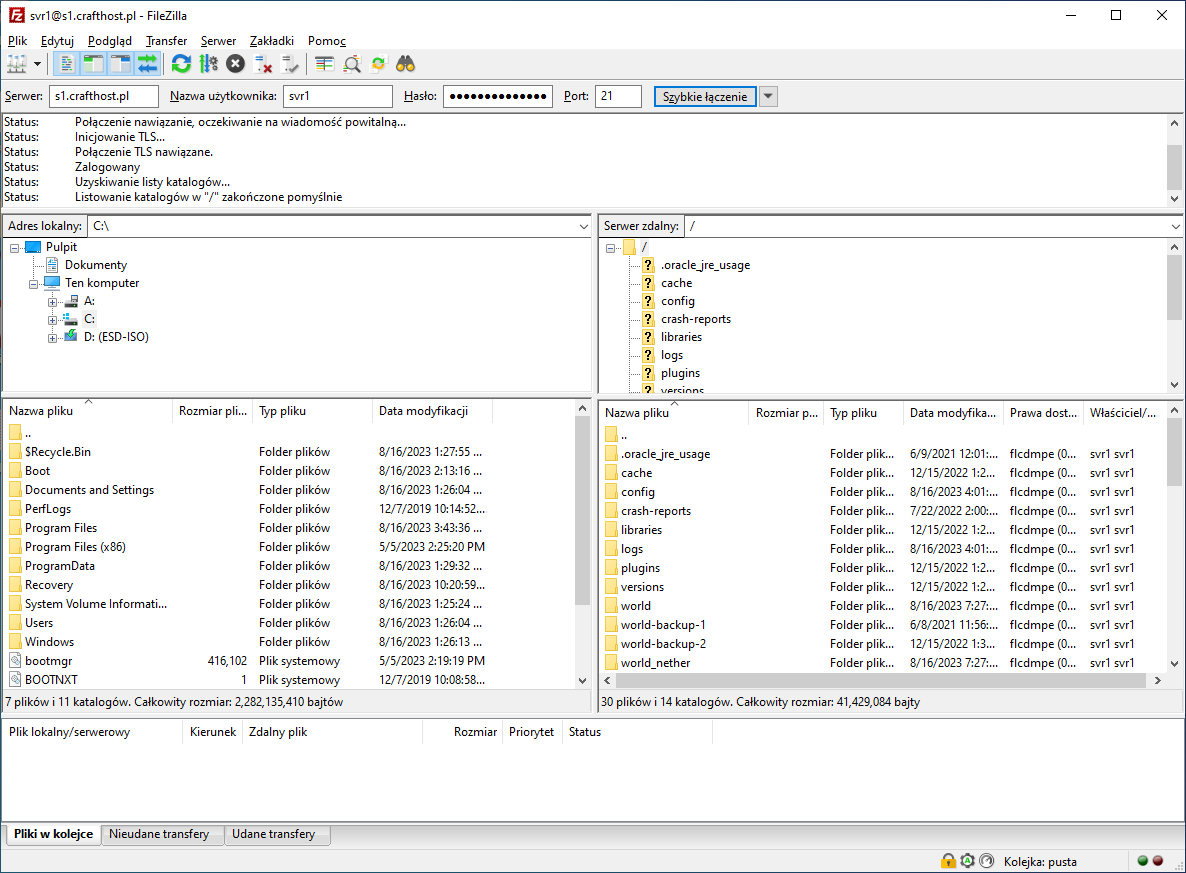The width and height of the screenshot is (1186, 873).
Task: Select the bootmgr system file
Action: point(48,660)
